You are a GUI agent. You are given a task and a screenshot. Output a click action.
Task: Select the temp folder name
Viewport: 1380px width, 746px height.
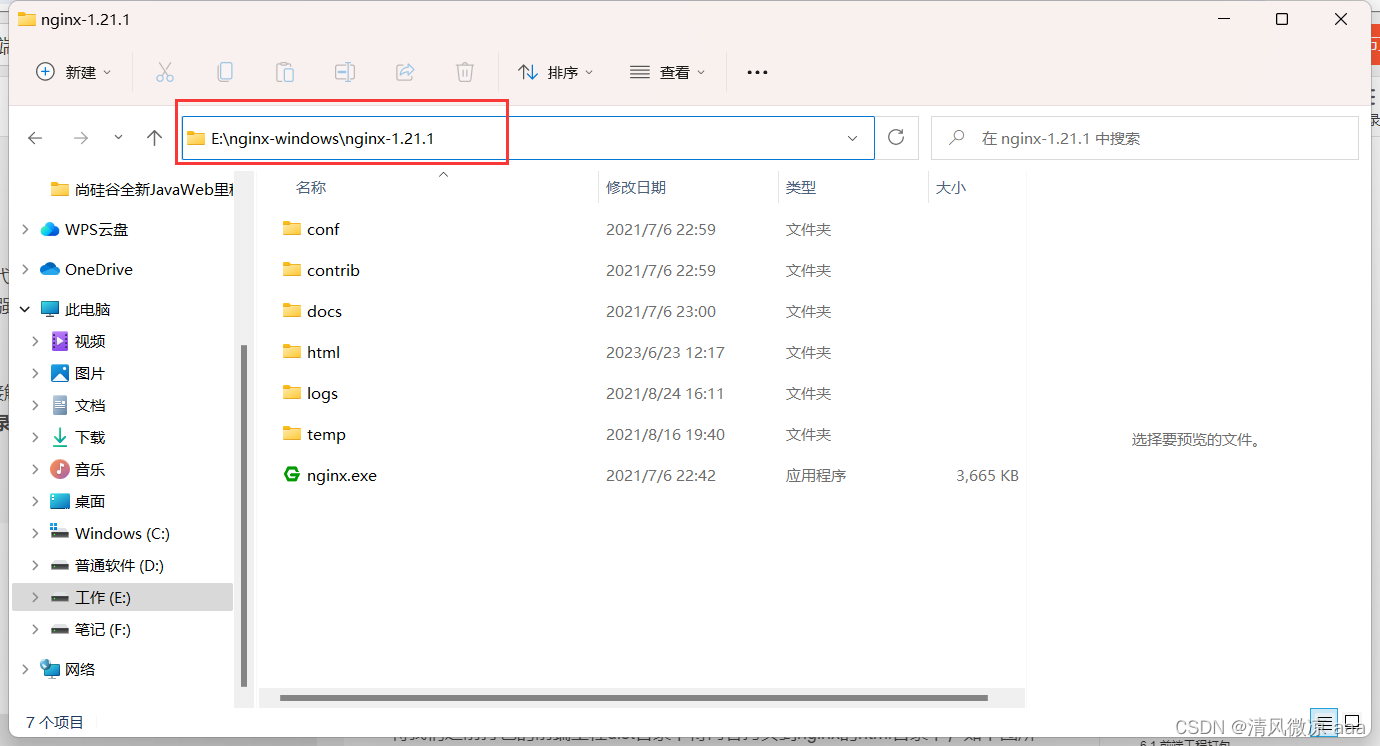[326, 434]
